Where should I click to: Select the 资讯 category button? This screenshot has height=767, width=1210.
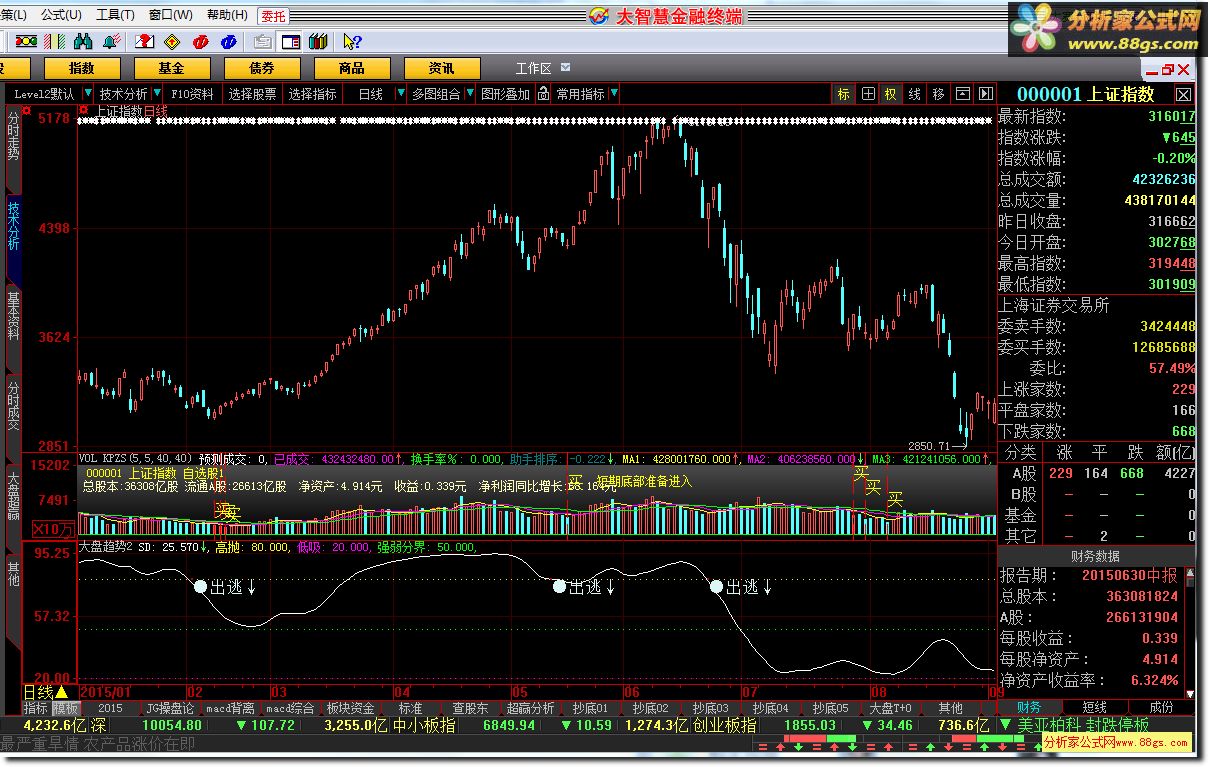(x=442, y=68)
